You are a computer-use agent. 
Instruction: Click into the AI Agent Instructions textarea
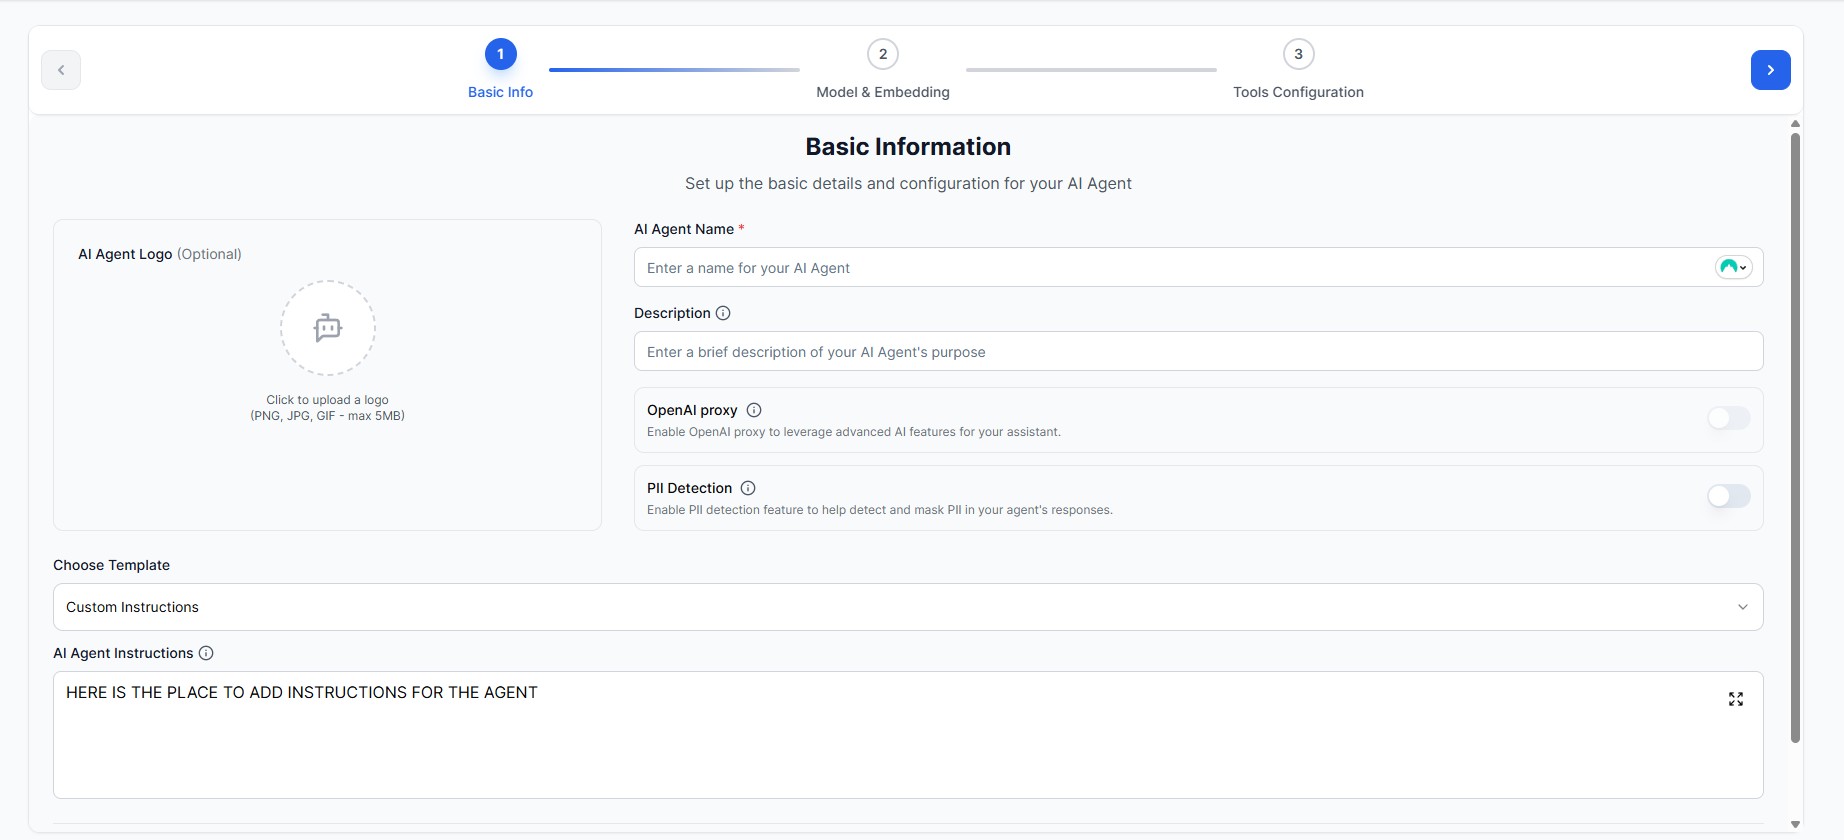pos(908,735)
